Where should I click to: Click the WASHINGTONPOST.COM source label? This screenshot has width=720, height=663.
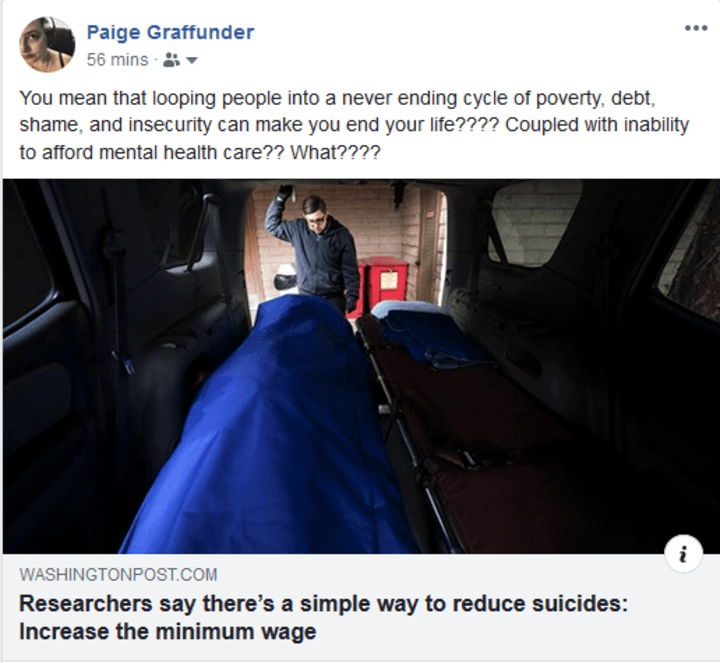118,574
